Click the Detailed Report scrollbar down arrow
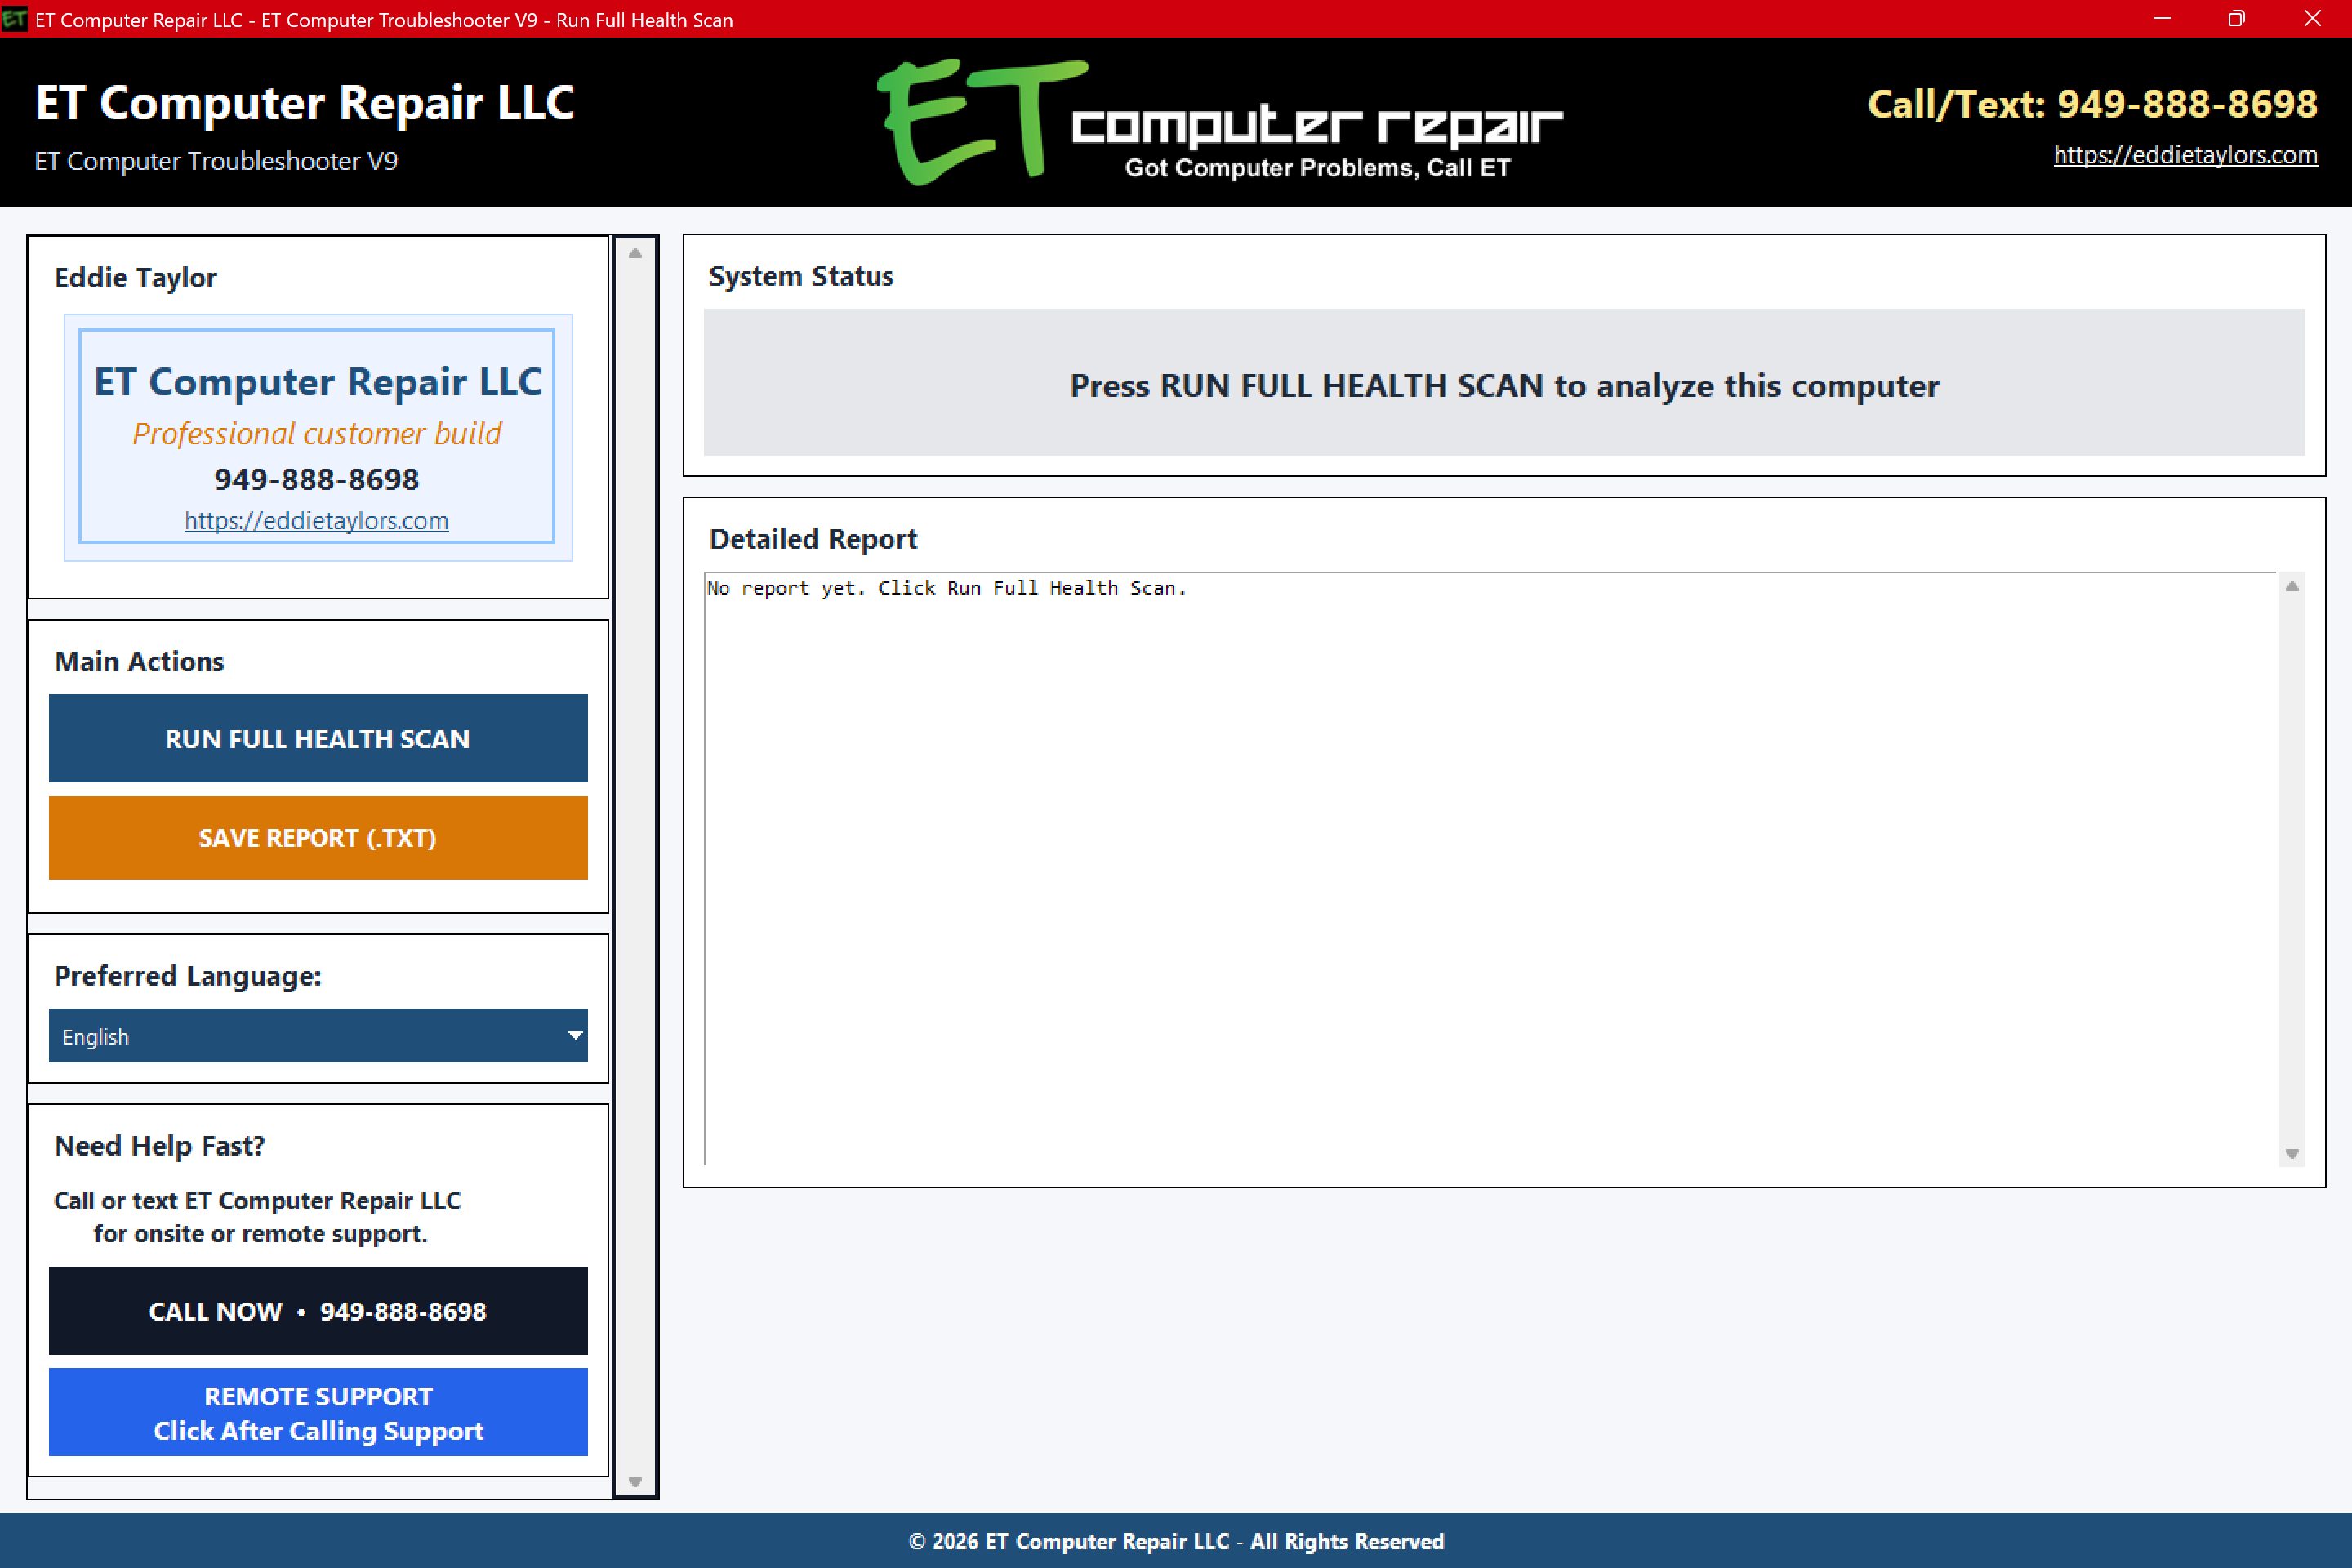 (2292, 1153)
